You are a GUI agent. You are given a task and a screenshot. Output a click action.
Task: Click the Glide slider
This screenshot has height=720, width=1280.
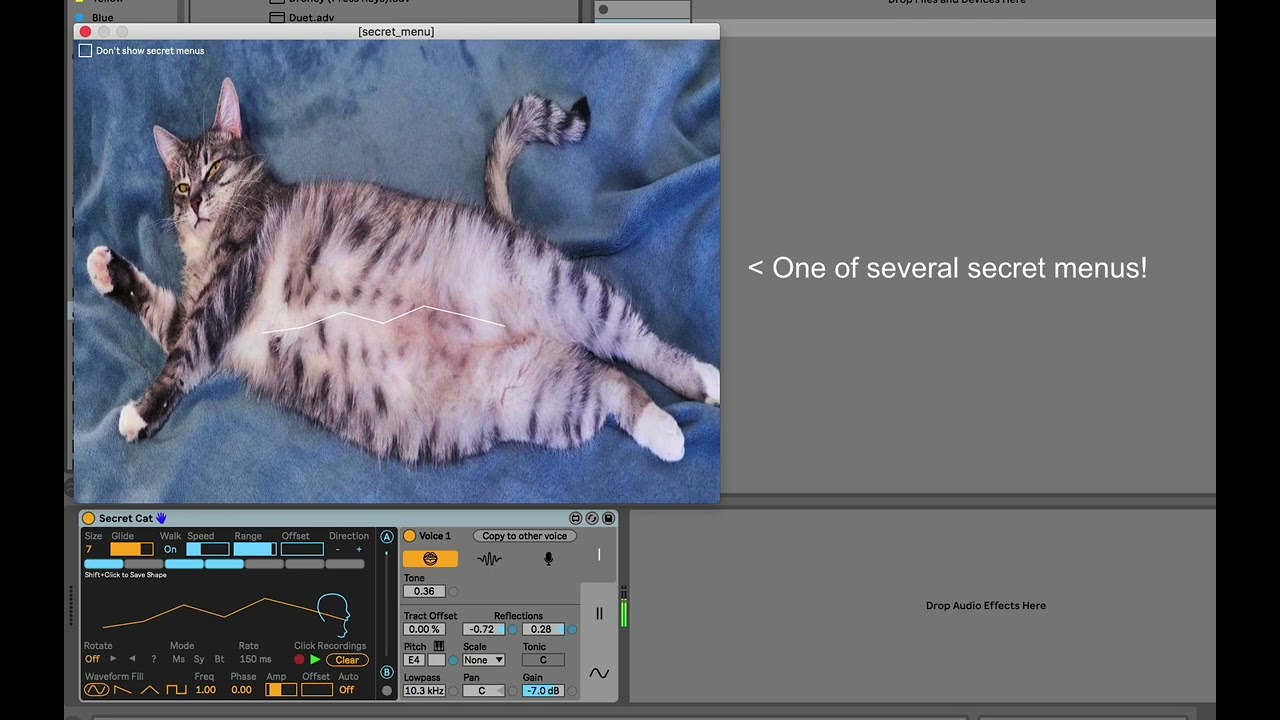pos(132,549)
